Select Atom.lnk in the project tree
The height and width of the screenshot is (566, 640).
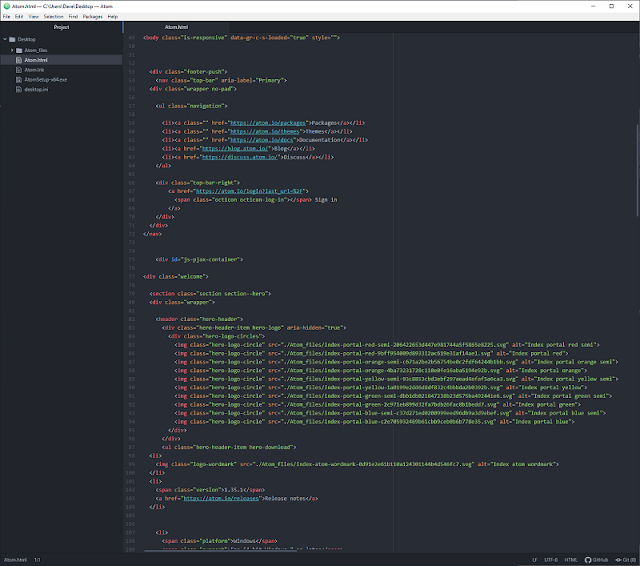[34, 70]
